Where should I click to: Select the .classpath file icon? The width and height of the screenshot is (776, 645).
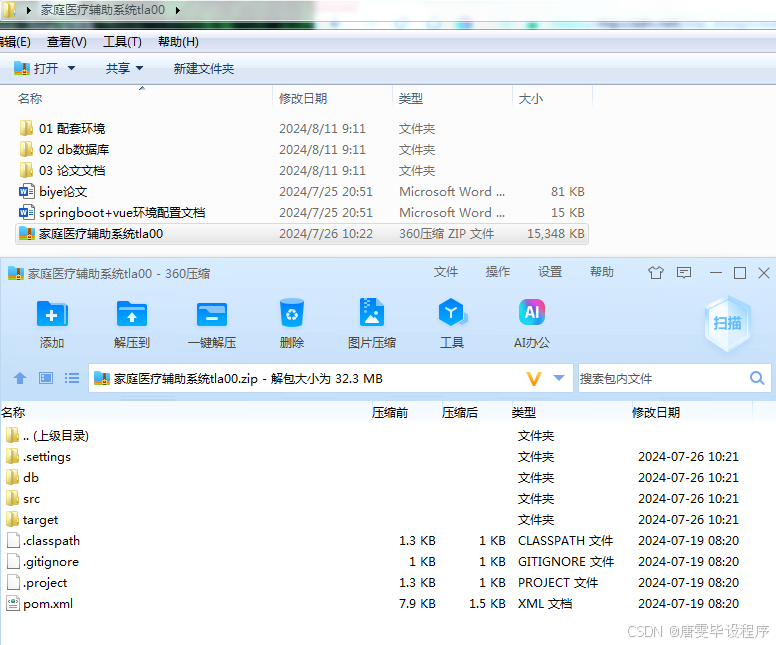tap(13, 541)
